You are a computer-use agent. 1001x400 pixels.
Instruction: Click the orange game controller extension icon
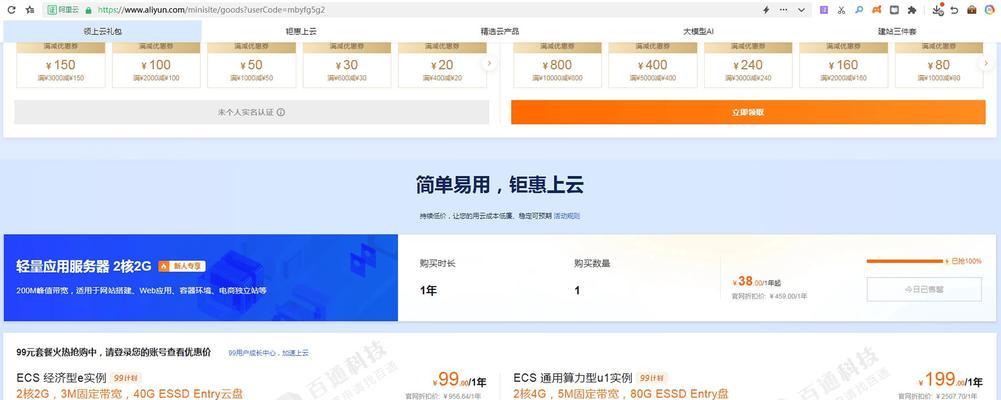pos(877,10)
